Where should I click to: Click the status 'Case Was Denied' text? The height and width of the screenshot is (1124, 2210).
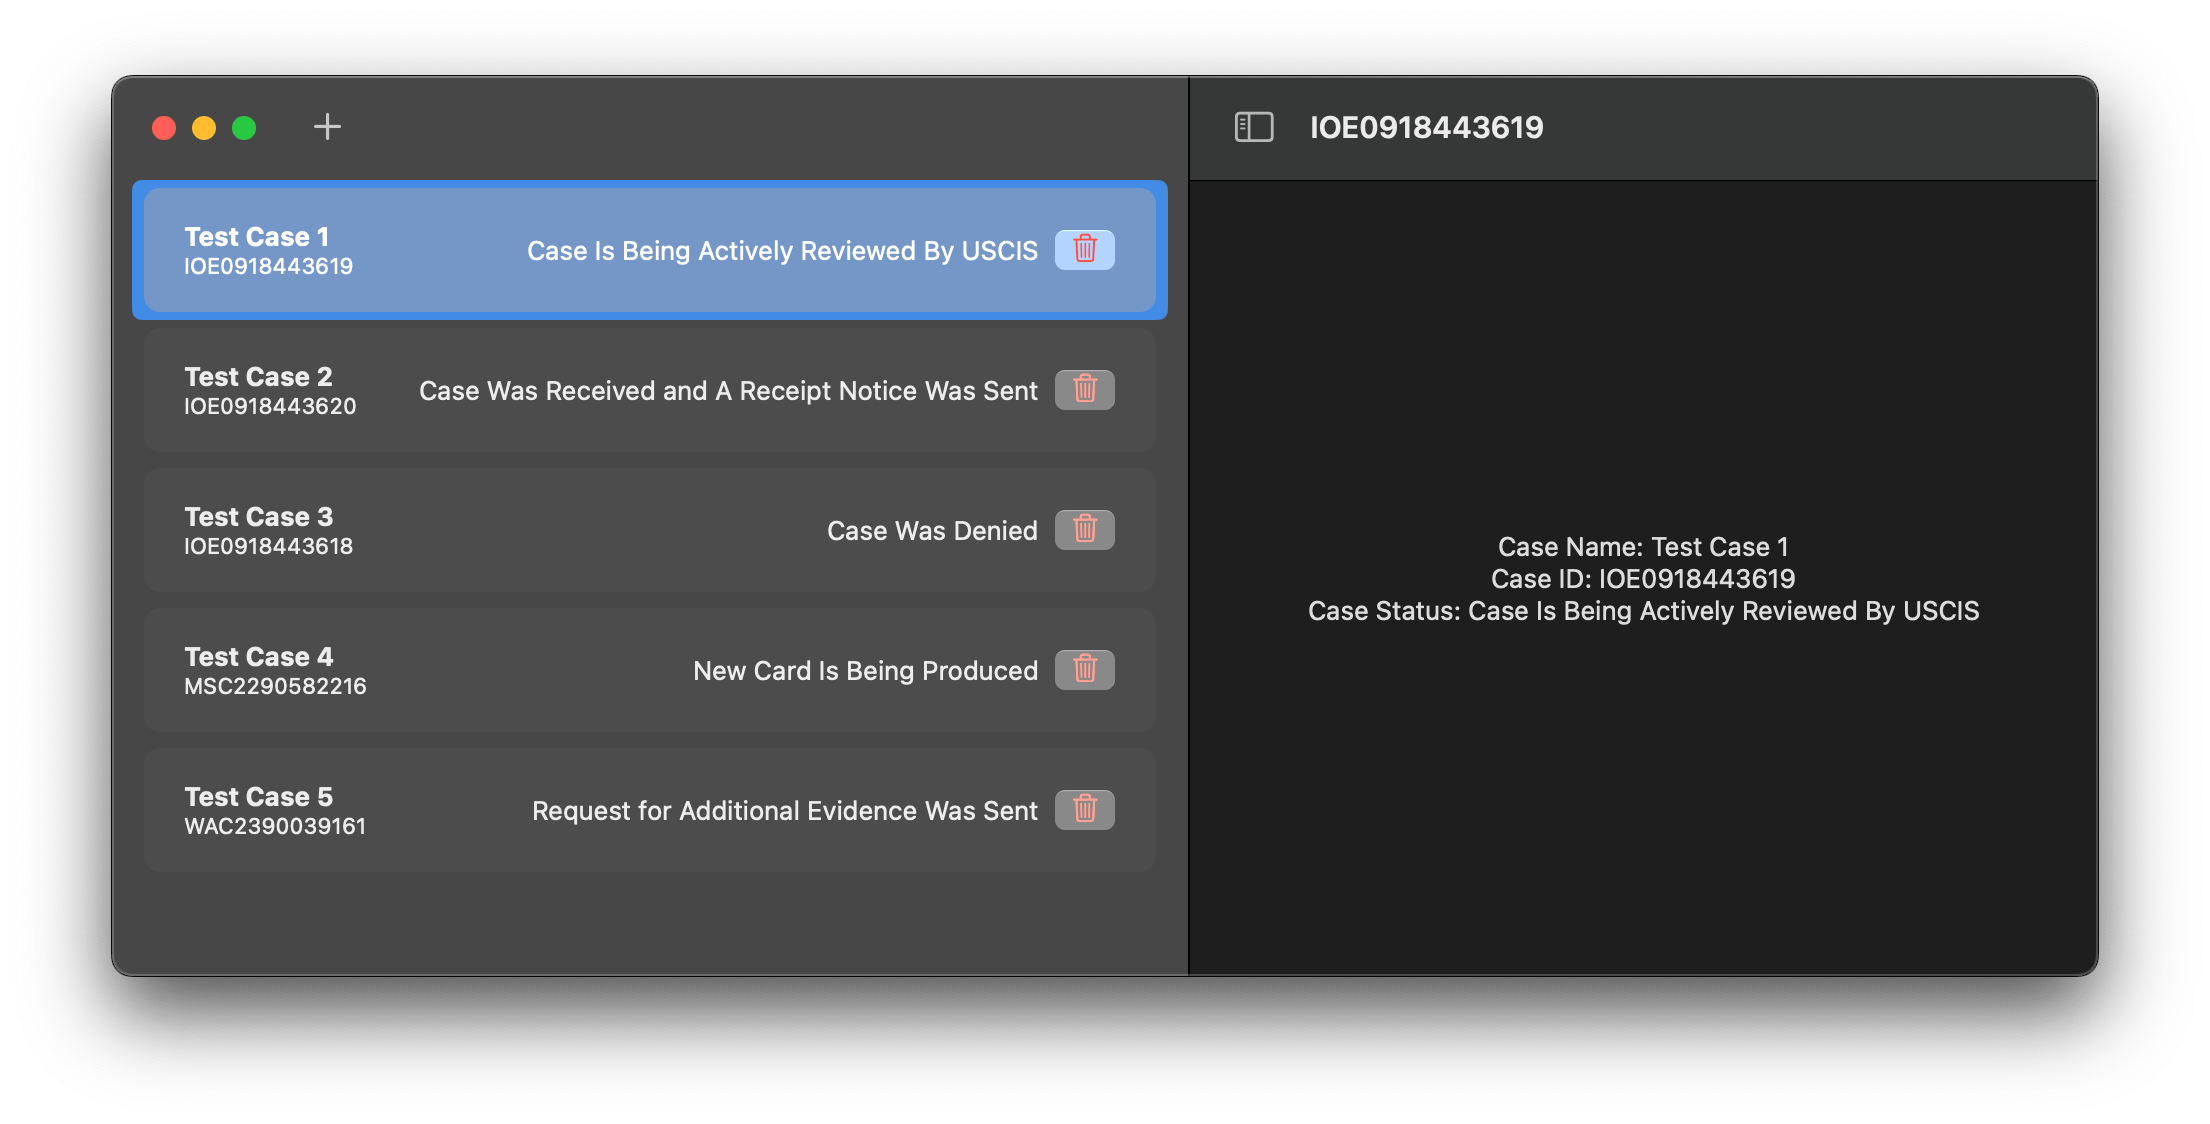pos(932,530)
